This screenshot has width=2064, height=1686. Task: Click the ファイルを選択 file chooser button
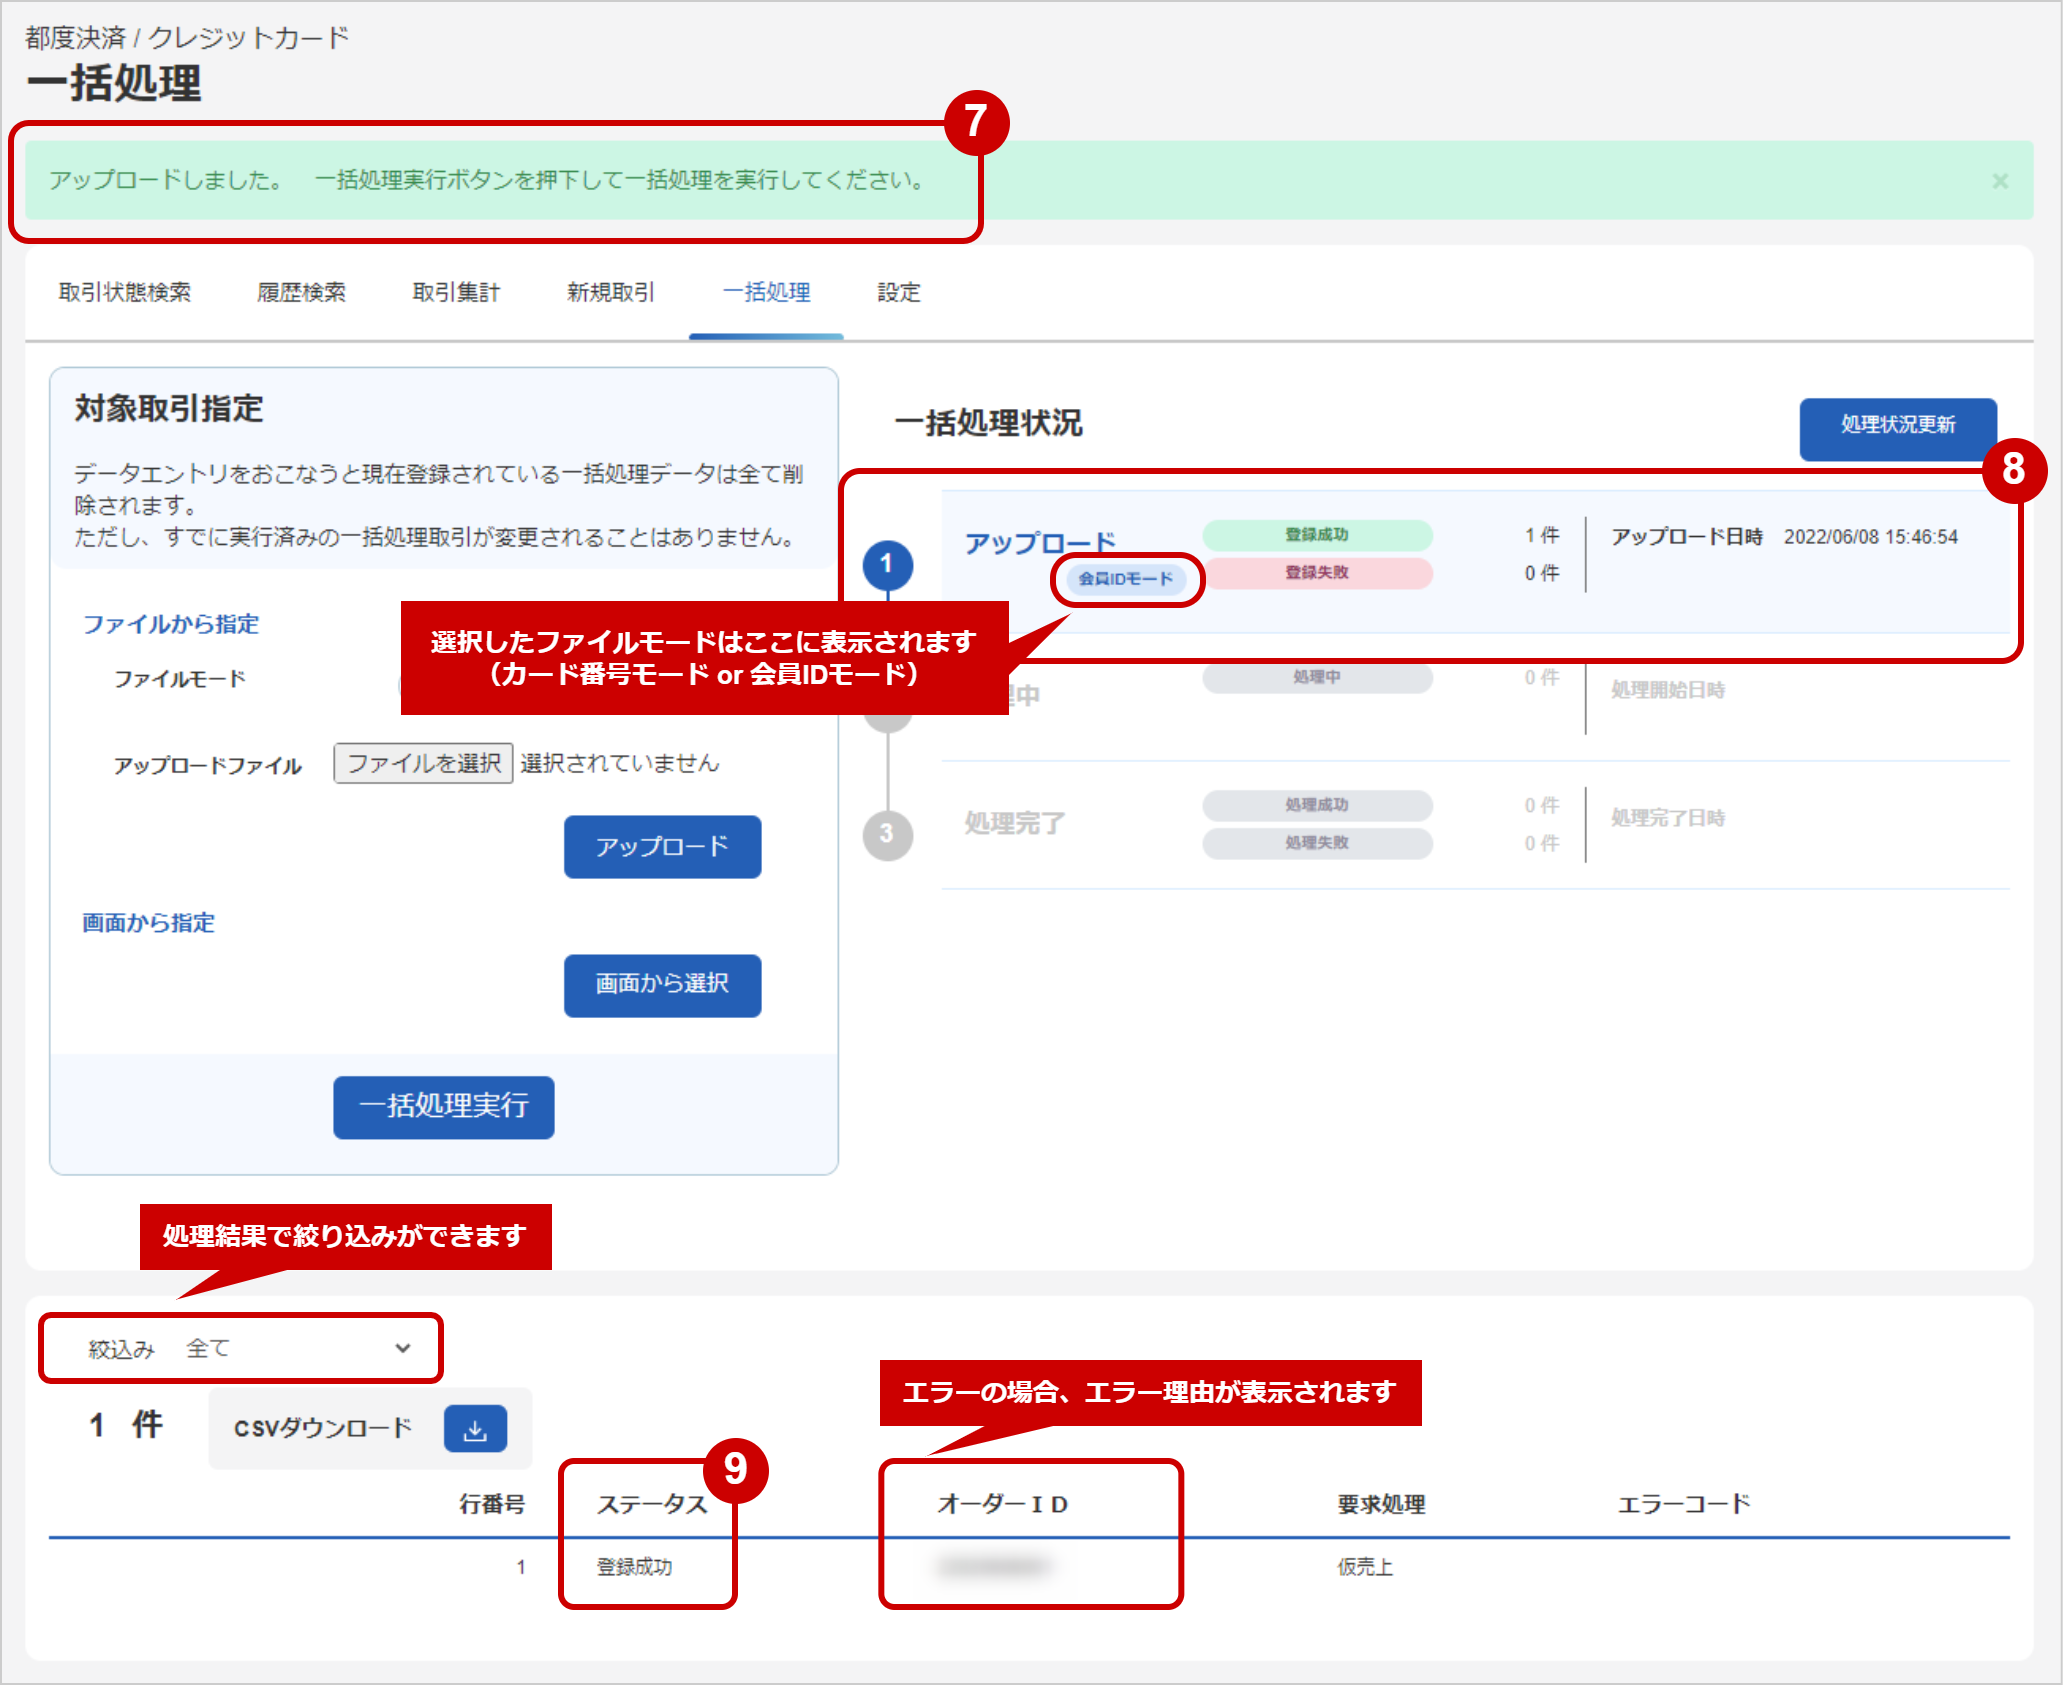coord(423,764)
